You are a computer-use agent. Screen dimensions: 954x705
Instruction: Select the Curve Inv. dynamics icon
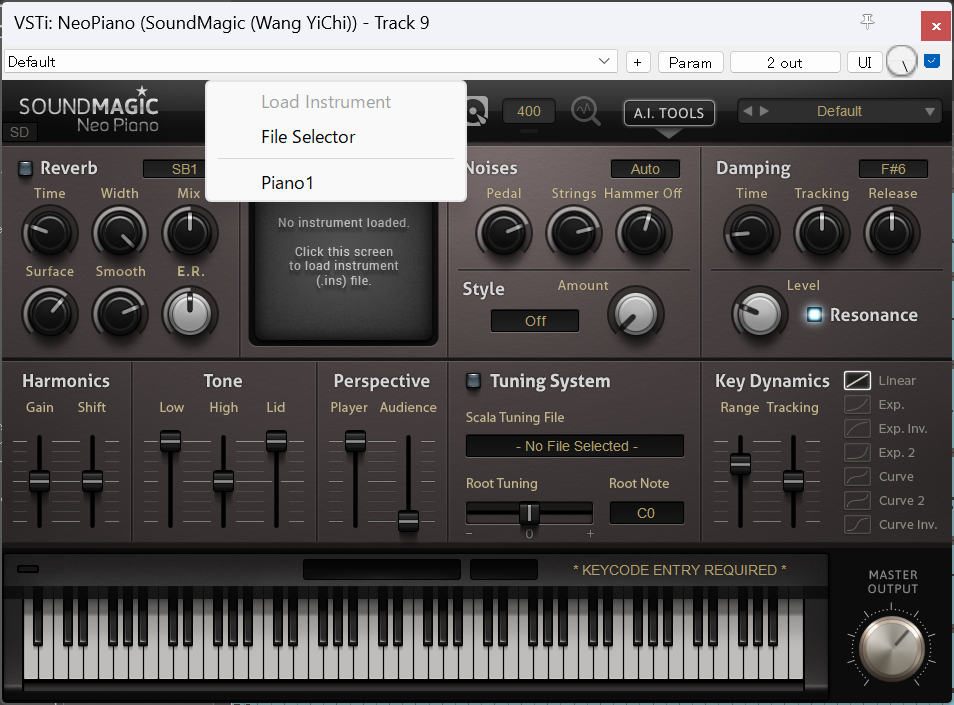[x=857, y=524]
